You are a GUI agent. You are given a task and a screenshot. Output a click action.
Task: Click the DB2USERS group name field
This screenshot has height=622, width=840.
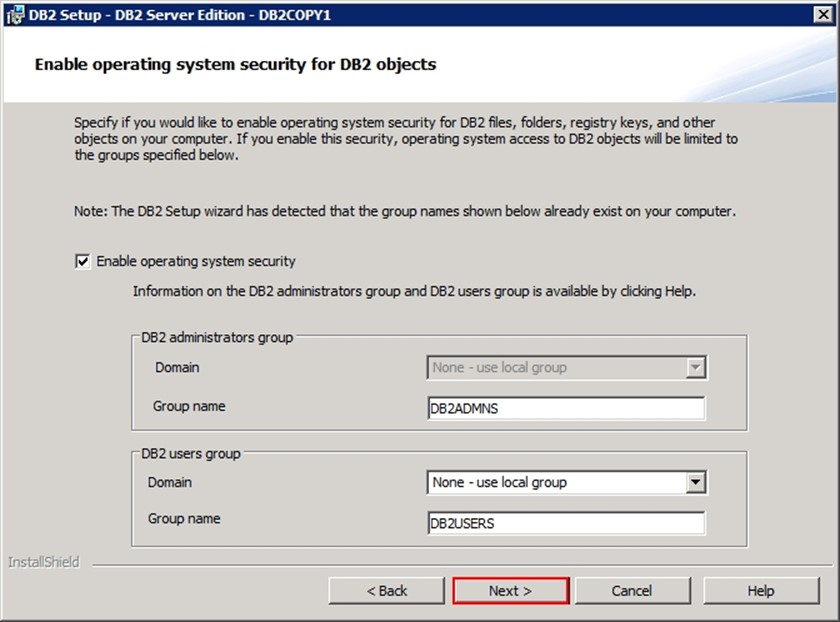tap(565, 523)
